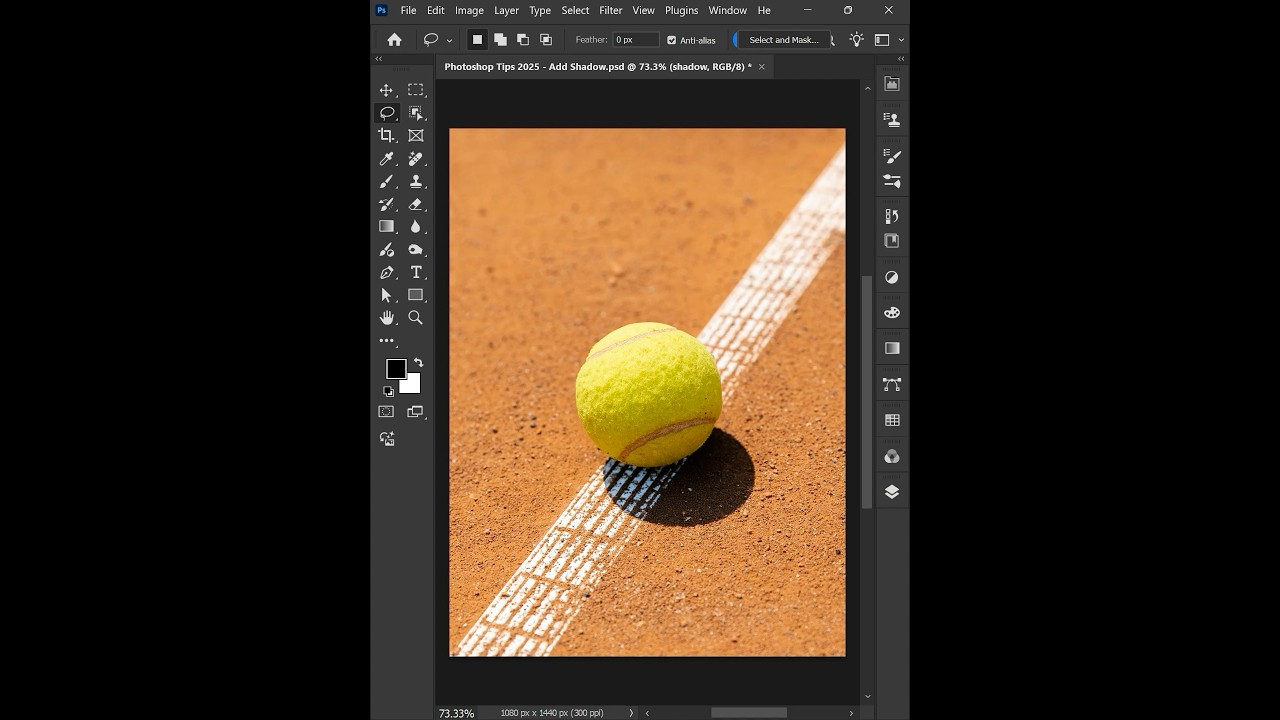Open the File menu
Viewport: 1280px width, 720px height.
(x=408, y=10)
